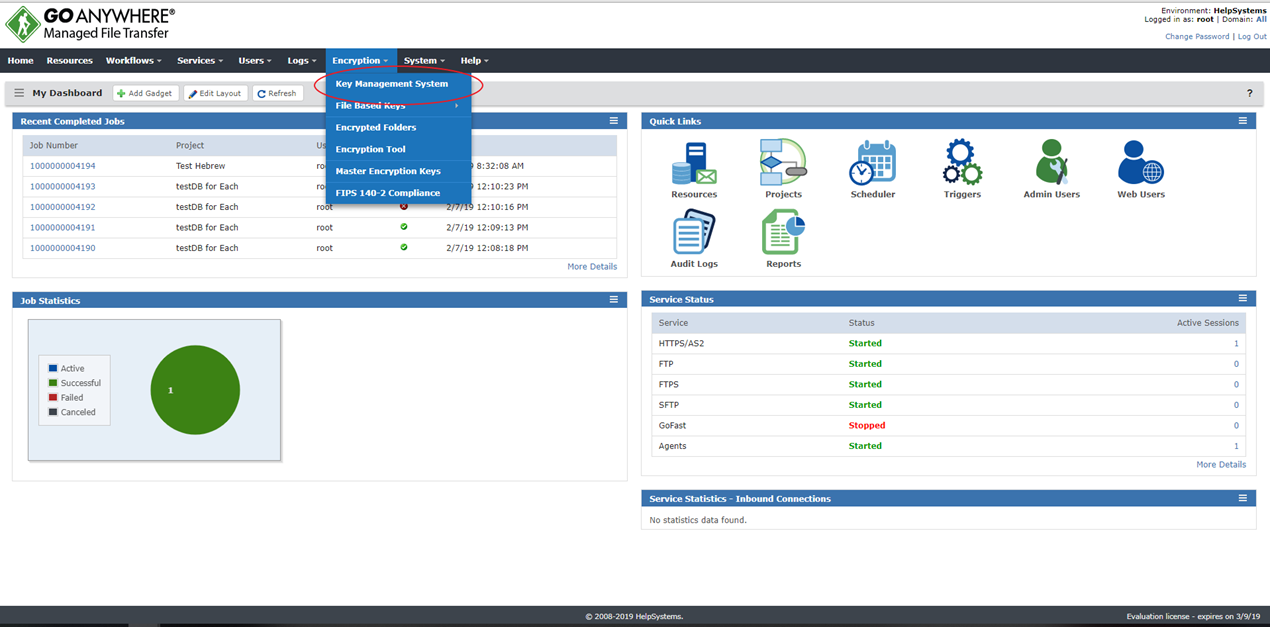Select Encryption Tool menu entry

pyautogui.click(x=398, y=149)
